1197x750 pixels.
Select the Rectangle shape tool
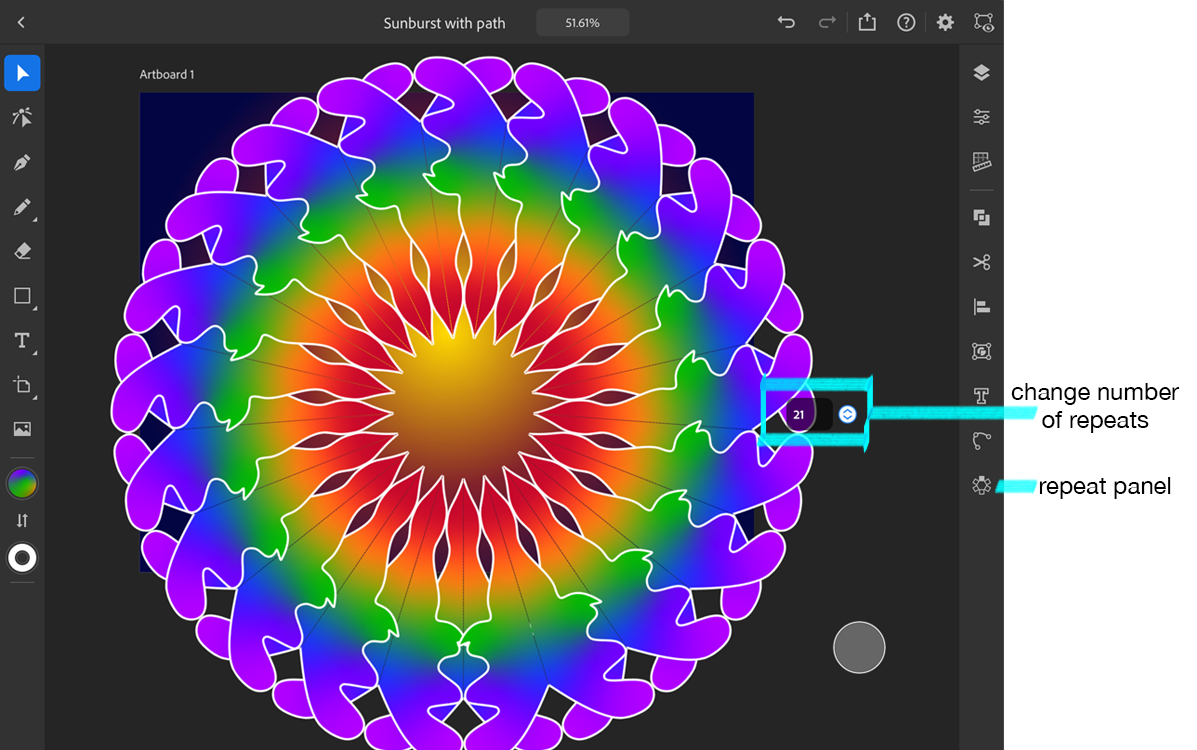pyautogui.click(x=20, y=295)
